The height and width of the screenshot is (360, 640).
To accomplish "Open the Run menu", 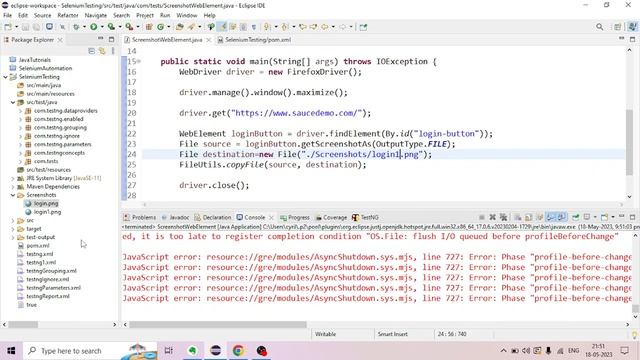I will click(x=165, y=15).
